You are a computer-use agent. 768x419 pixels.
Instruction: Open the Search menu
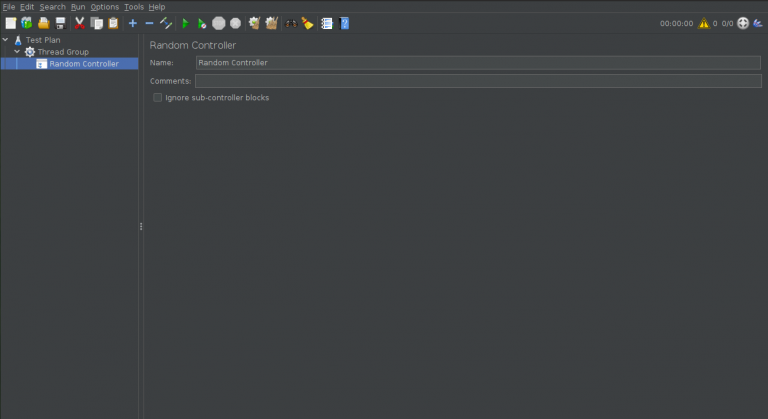52,7
